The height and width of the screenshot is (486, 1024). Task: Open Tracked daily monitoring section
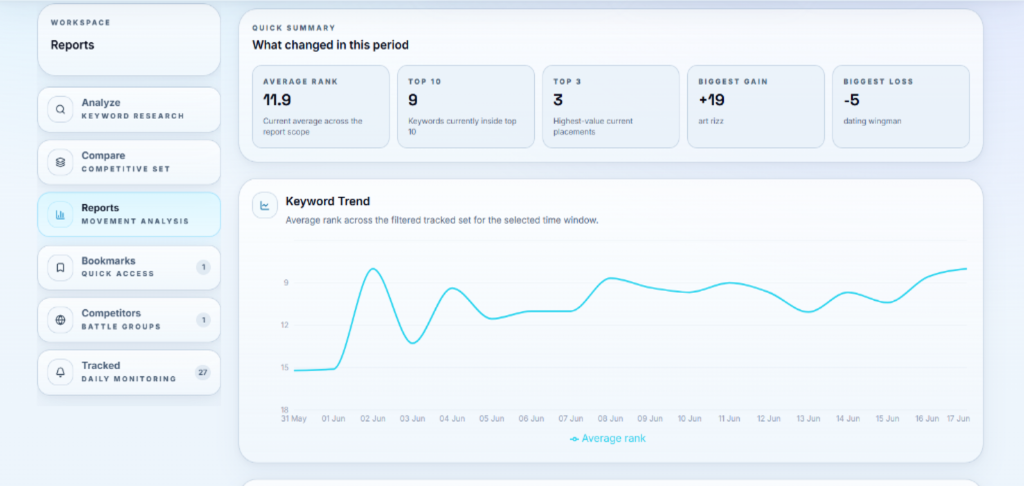tap(129, 372)
